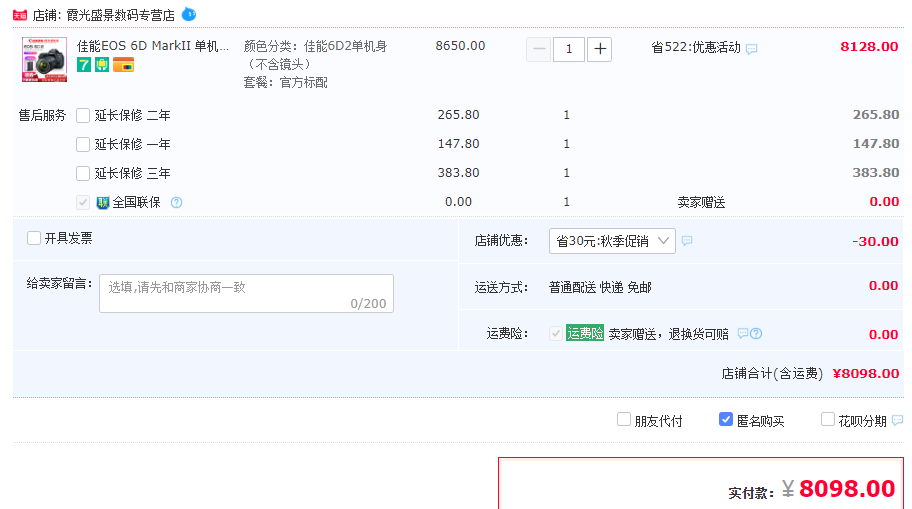The height and width of the screenshot is (509, 912).
Task: Click 普通配送 快递 免邮 shipping method text
Action: (600, 287)
